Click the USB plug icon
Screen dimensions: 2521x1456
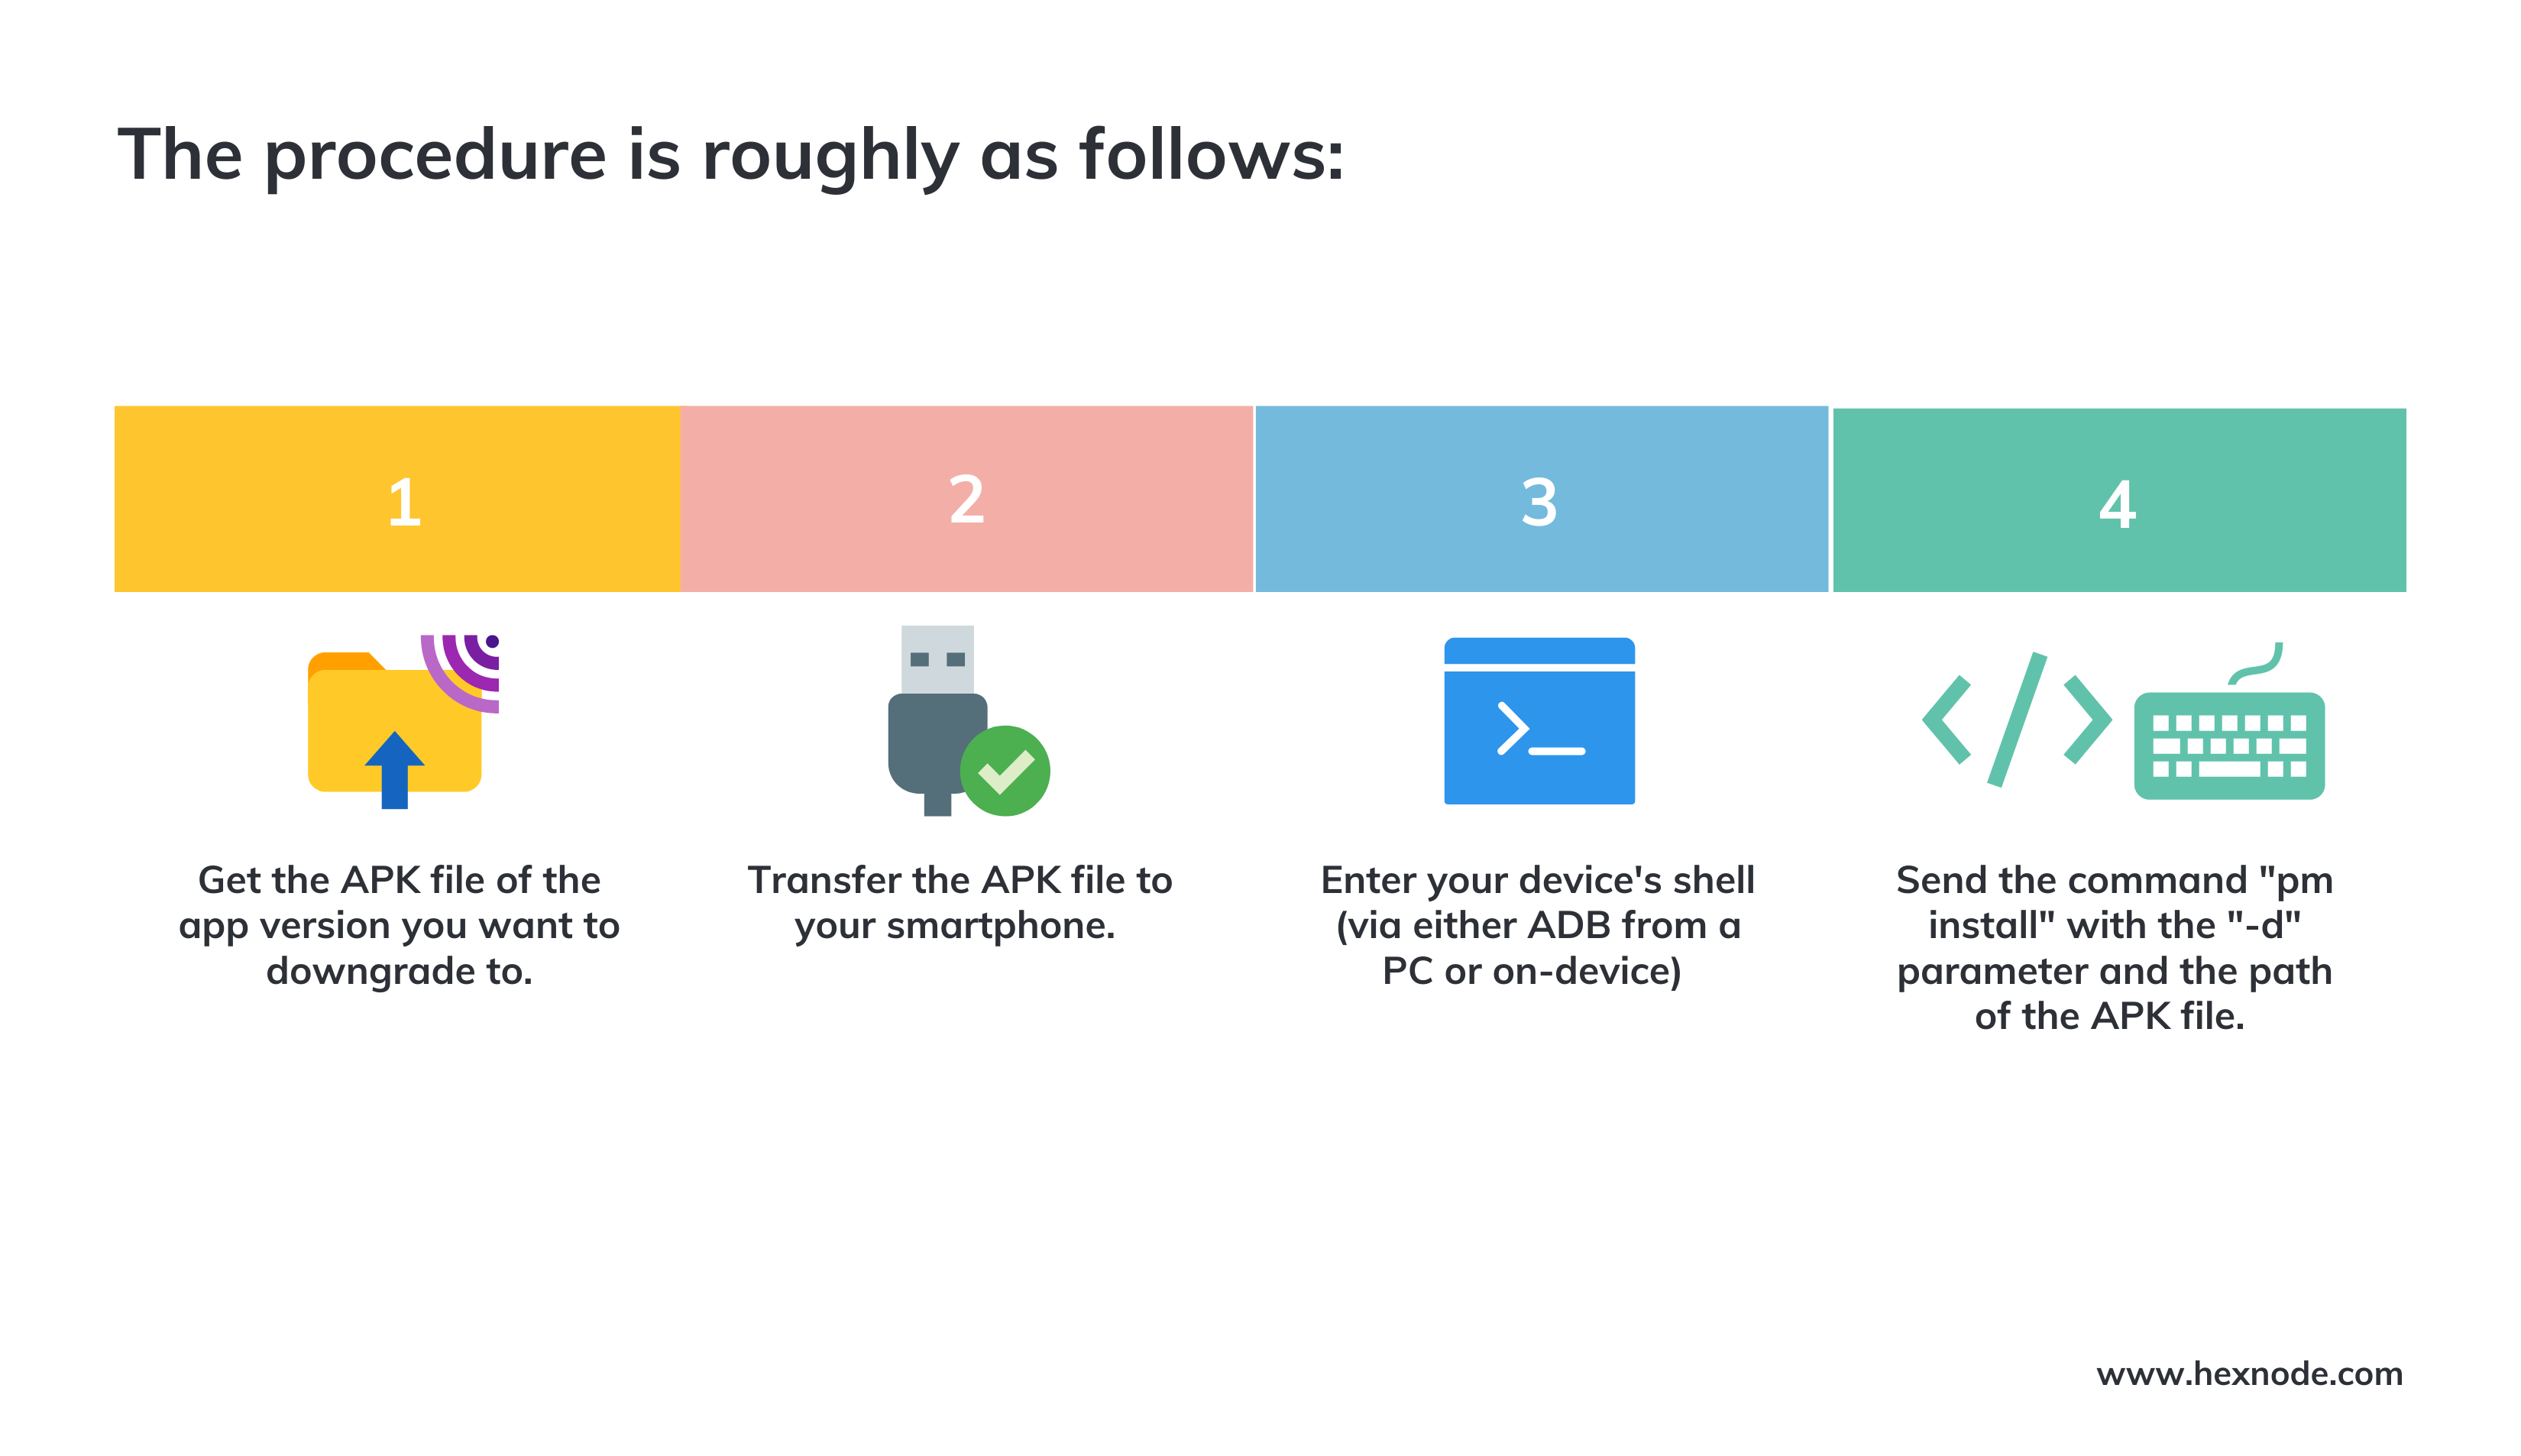click(x=937, y=720)
